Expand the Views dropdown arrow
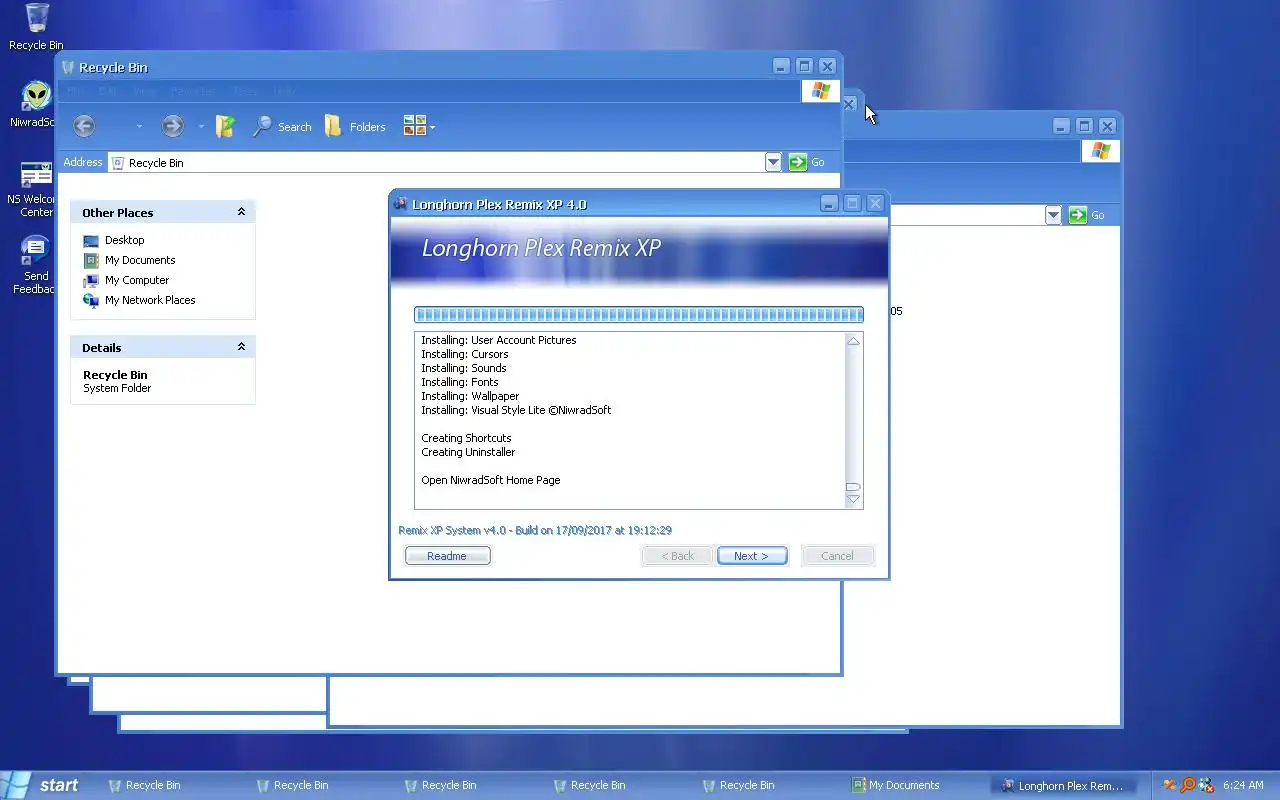Viewport: 1280px width, 800px height. click(432, 128)
